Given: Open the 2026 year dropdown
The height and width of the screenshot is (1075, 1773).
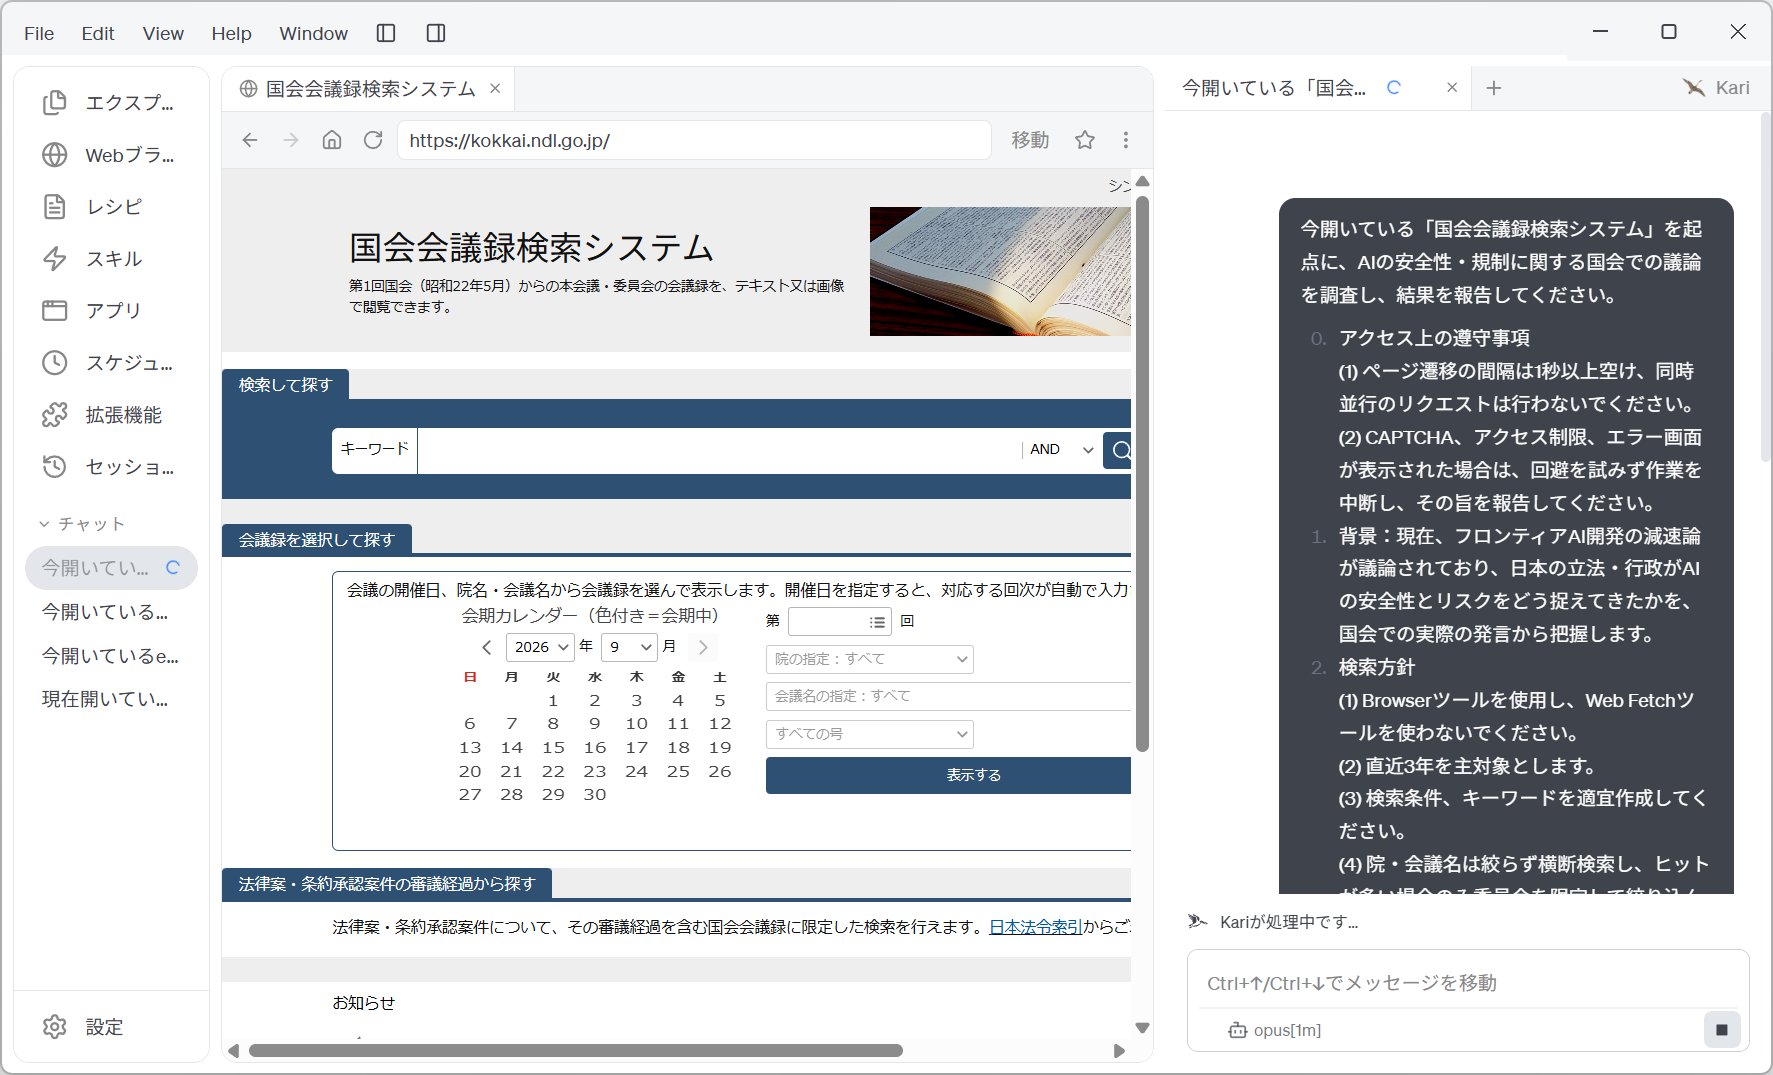Looking at the screenshot, I should coord(541,647).
